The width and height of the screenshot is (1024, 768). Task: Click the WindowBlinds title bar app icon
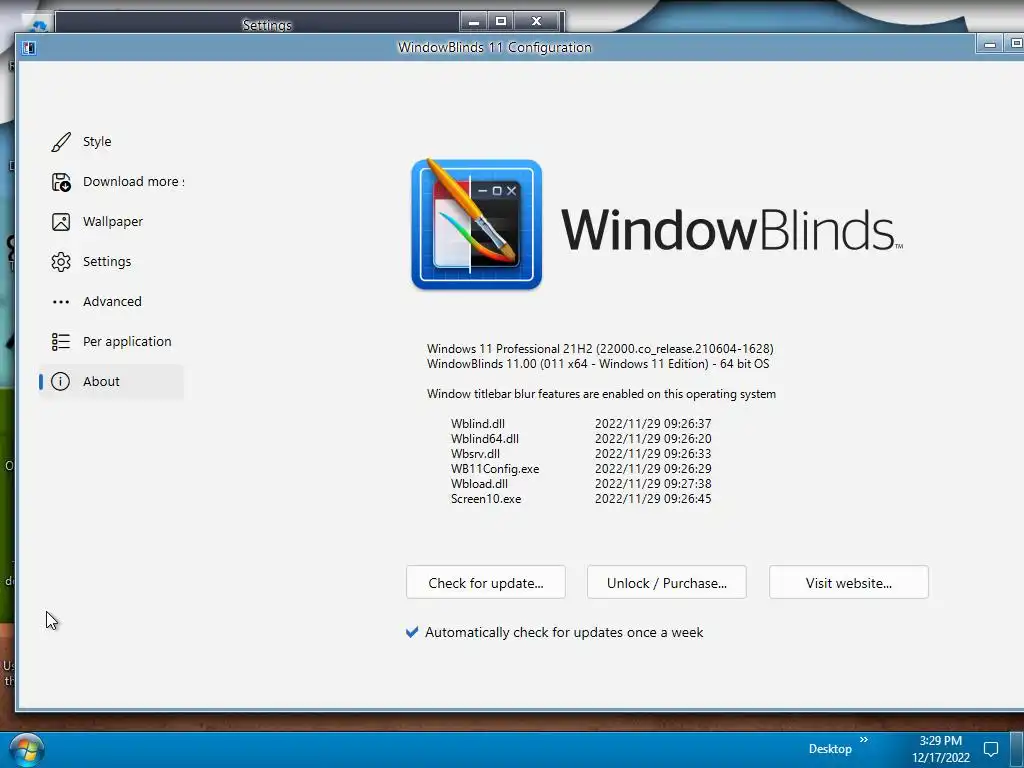click(x=29, y=48)
